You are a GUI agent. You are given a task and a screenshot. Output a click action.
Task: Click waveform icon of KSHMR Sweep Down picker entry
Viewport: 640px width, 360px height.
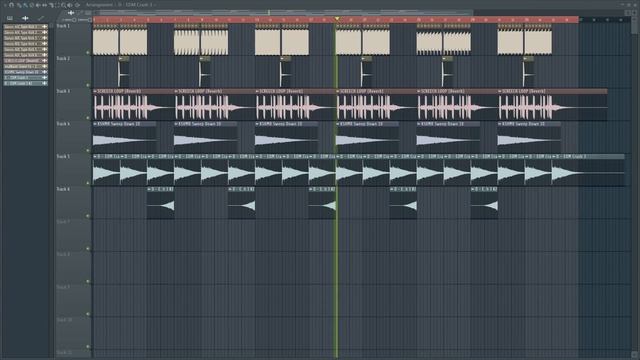click(x=44, y=72)
